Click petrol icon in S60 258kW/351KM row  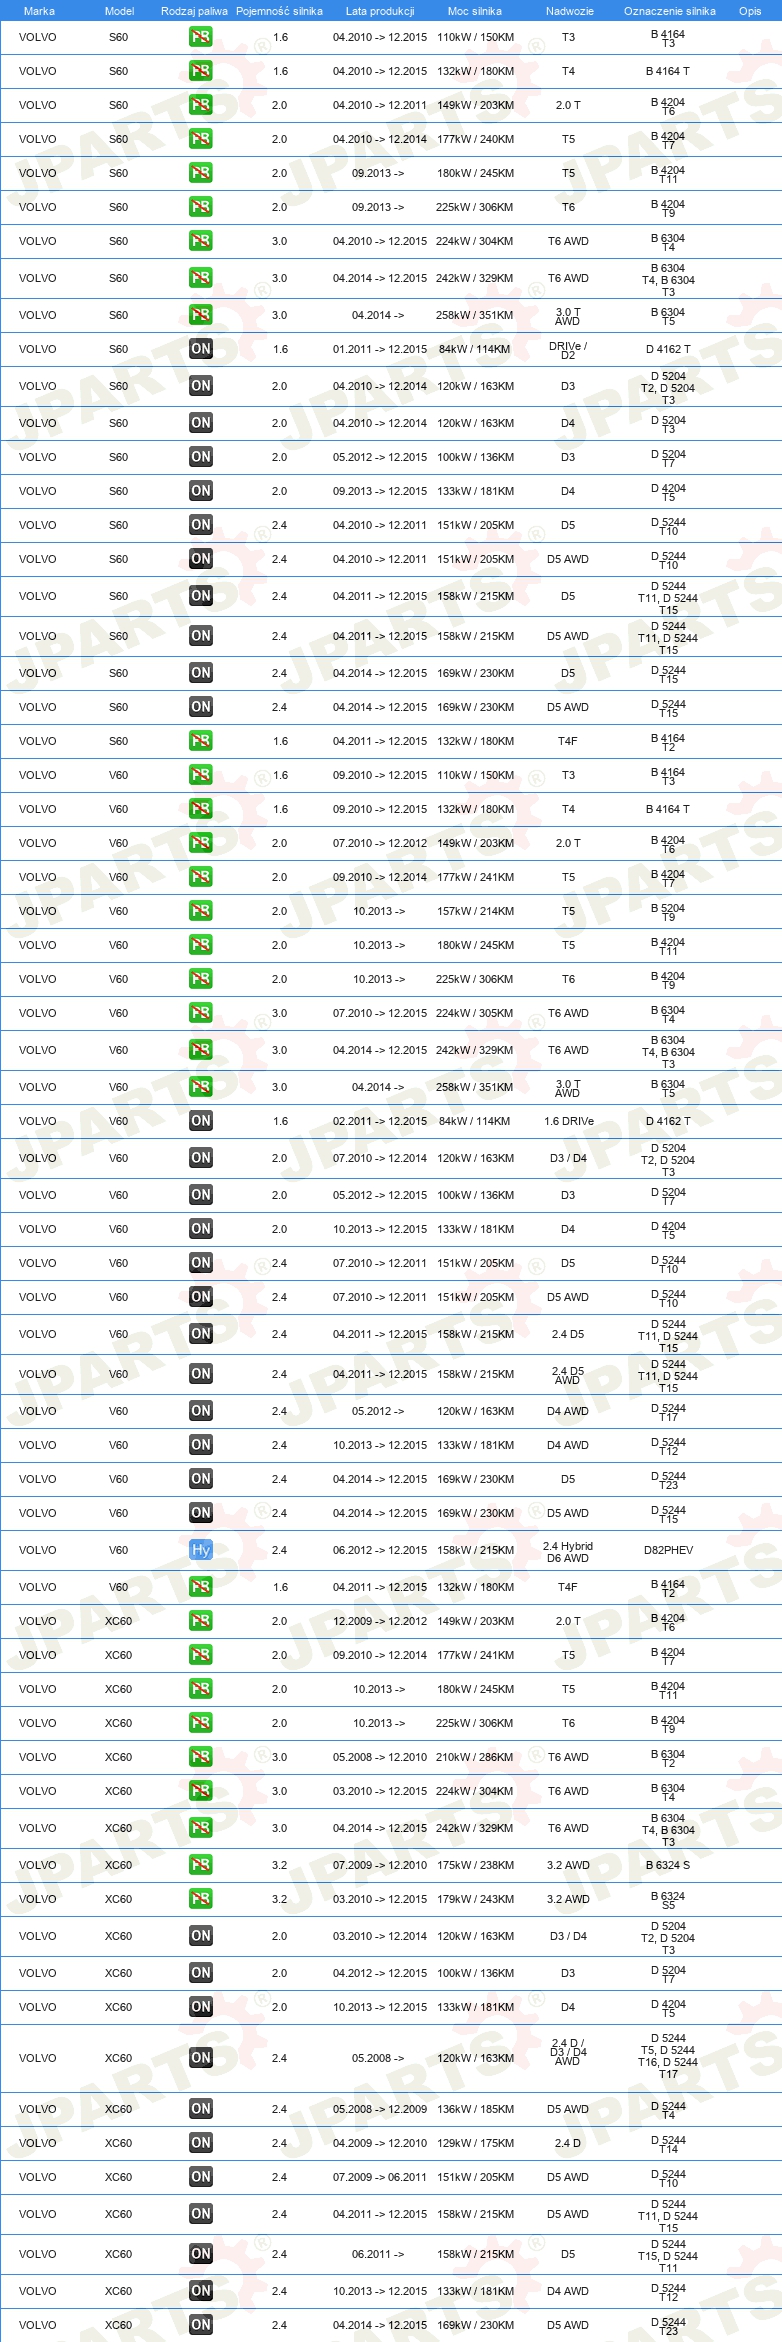[200, 315]
